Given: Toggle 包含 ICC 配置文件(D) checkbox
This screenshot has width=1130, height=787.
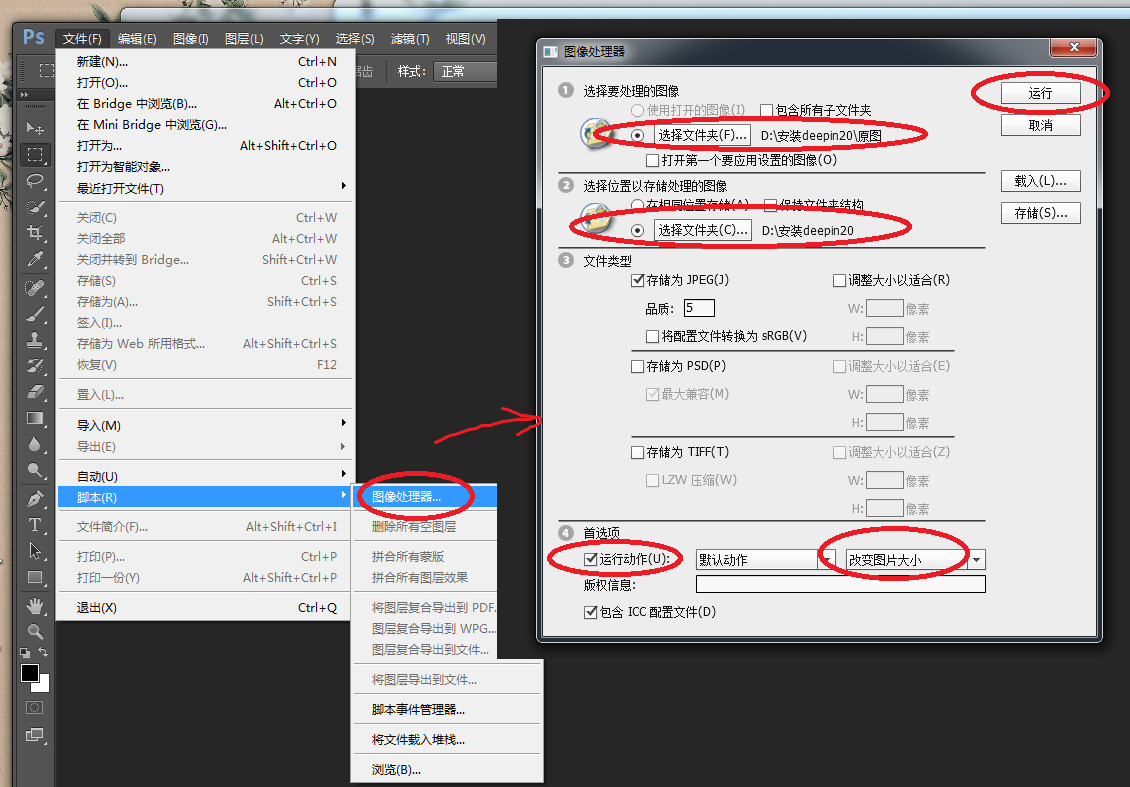Looking at the screenshot, I should (590, 612).
